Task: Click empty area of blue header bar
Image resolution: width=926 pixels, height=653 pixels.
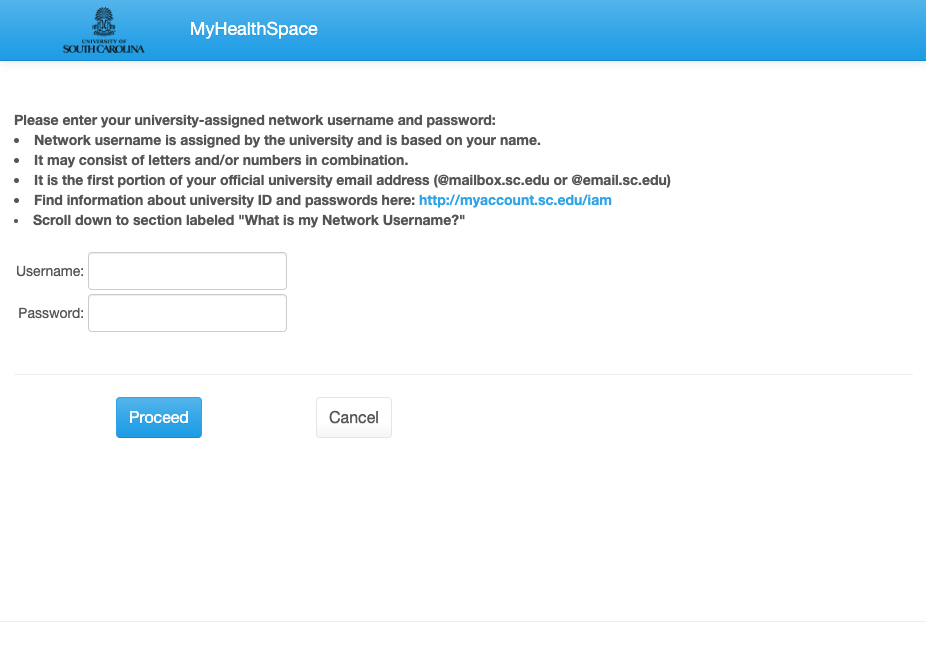Action: point(620,30)
